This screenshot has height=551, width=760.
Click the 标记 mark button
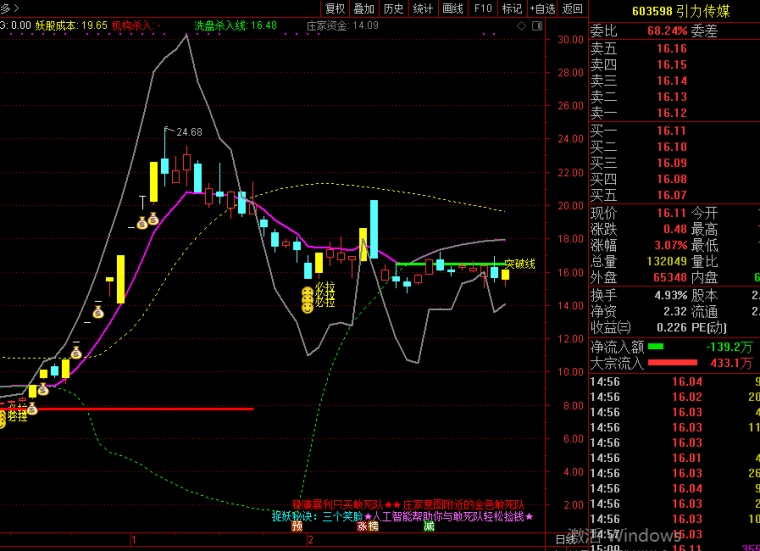(x=512, y=8)
